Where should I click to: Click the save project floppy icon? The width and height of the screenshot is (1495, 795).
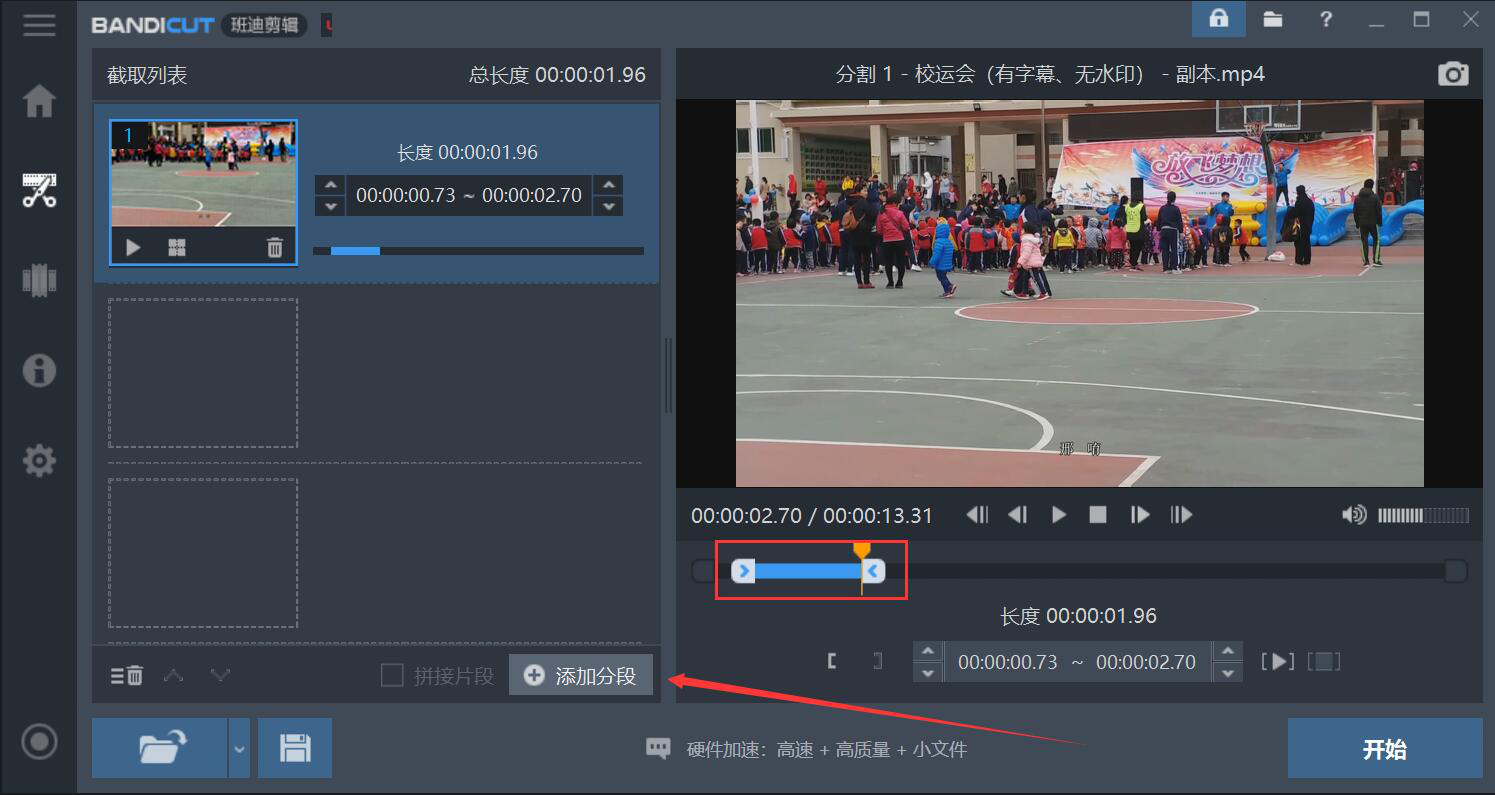(295, 748)
